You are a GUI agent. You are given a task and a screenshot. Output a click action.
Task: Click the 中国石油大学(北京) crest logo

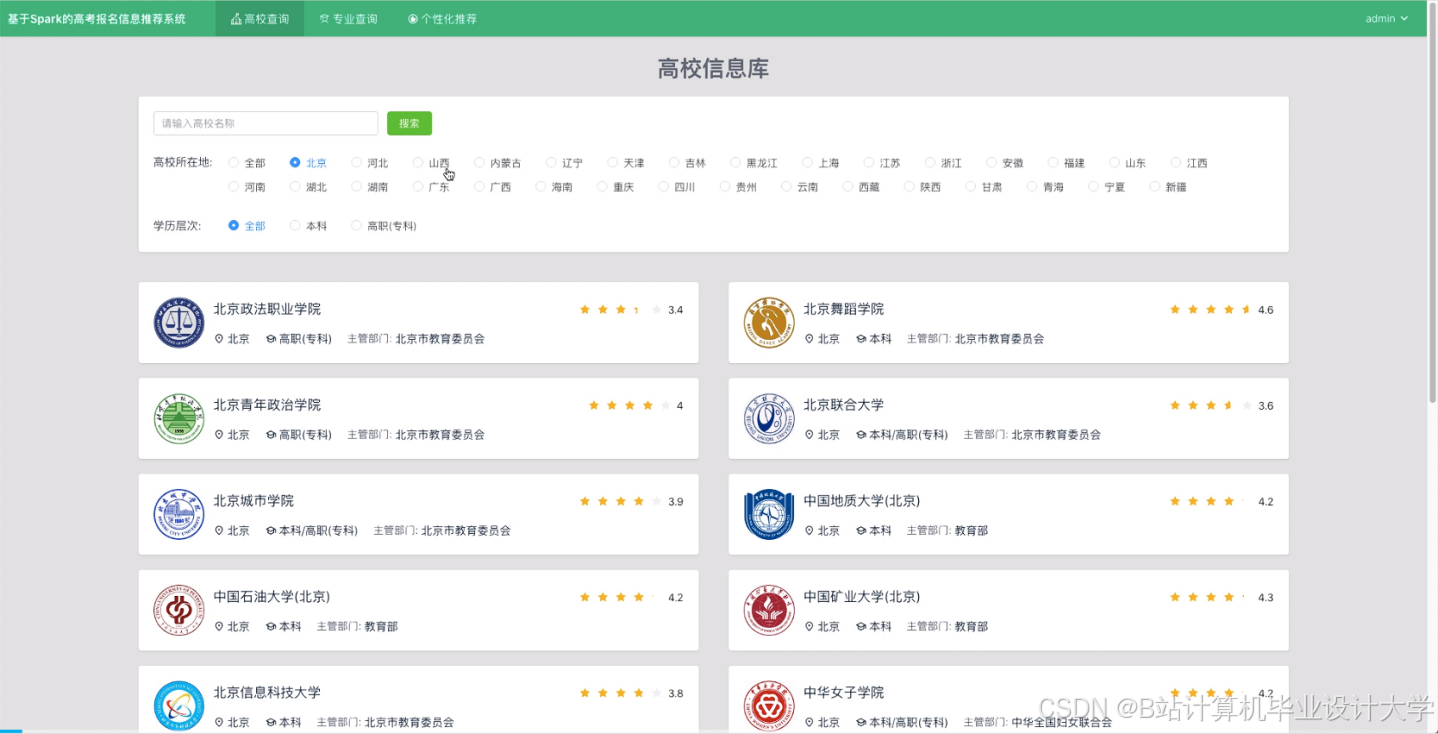179,610
